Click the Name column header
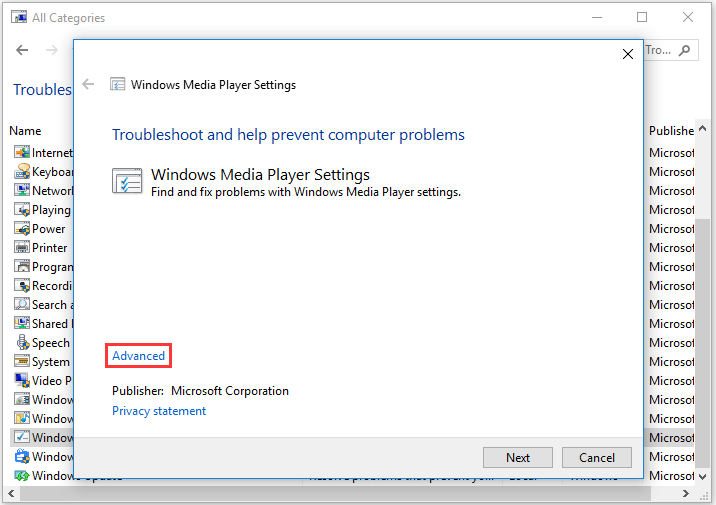The image size is (716, 505). pyautogui.click(x=25, y=131)
